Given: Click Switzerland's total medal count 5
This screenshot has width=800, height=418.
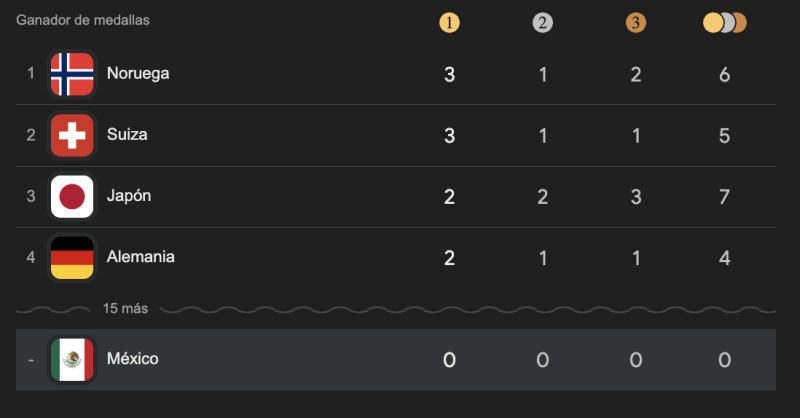Looking at the screenshot, I should click(725, 135).
